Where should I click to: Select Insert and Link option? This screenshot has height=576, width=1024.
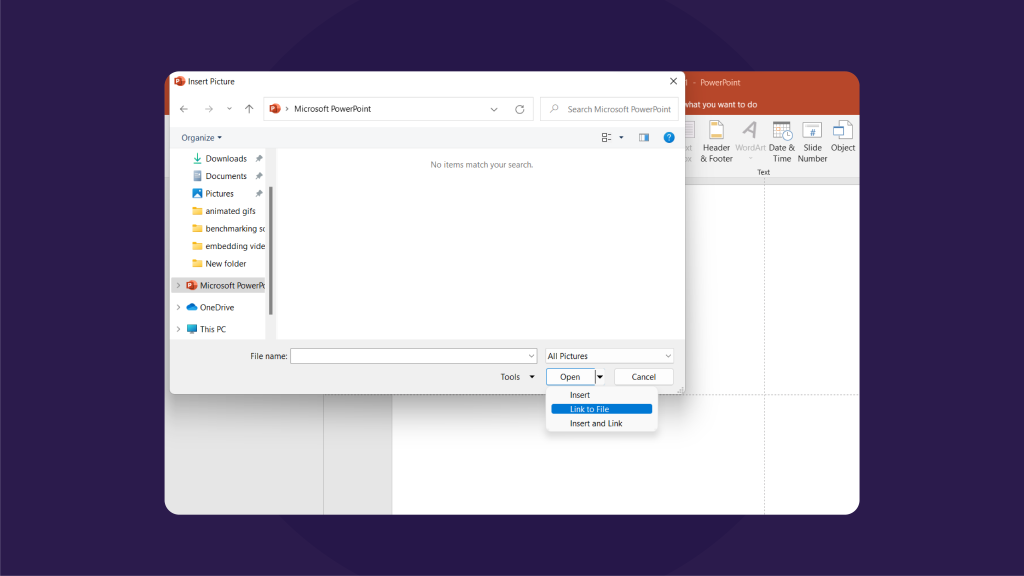tap(595, 423)
